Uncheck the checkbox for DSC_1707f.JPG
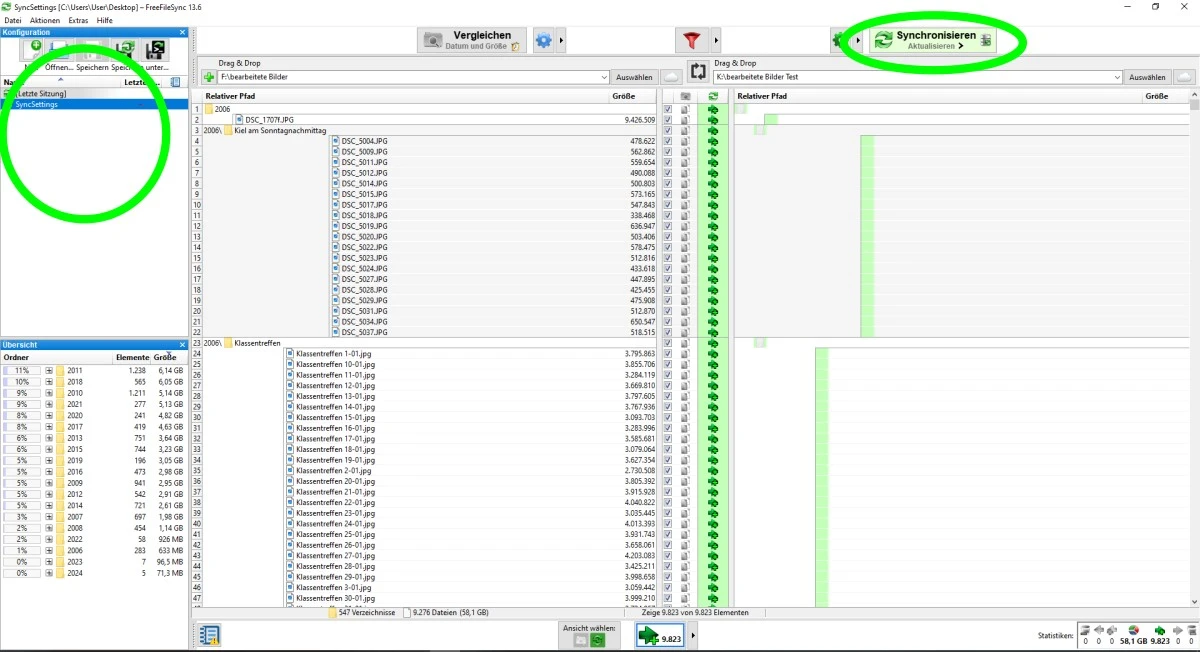 tap(668, 120)
